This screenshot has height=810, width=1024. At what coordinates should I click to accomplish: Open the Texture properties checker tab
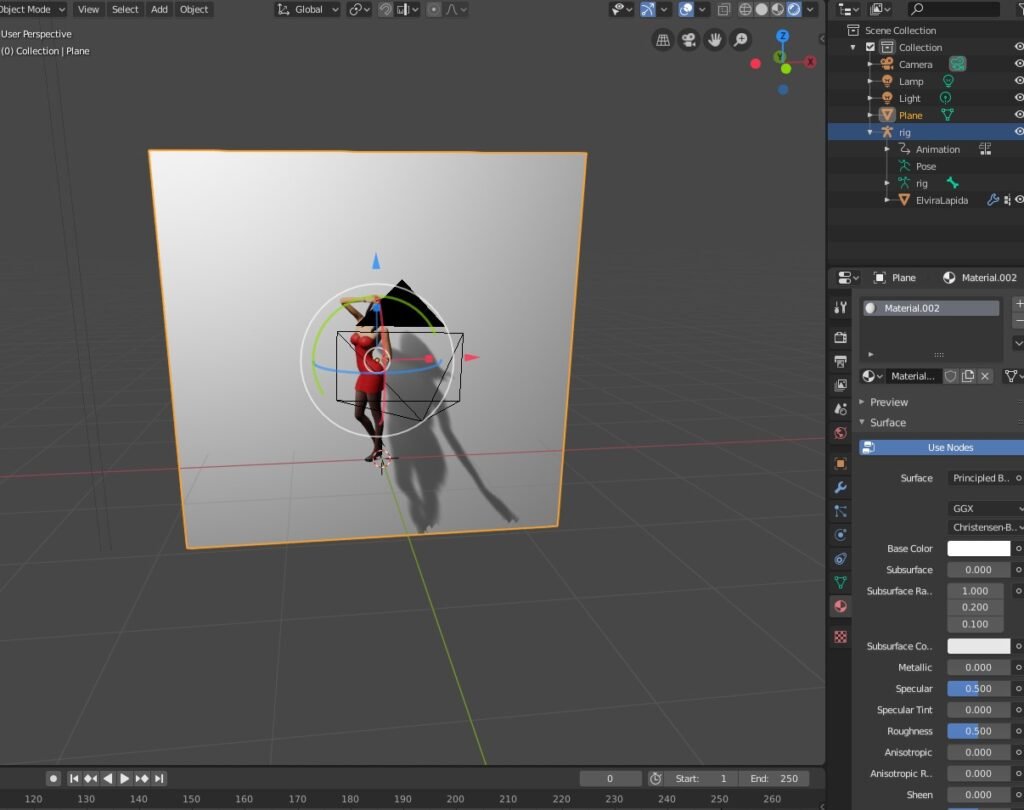coord(840,636)
